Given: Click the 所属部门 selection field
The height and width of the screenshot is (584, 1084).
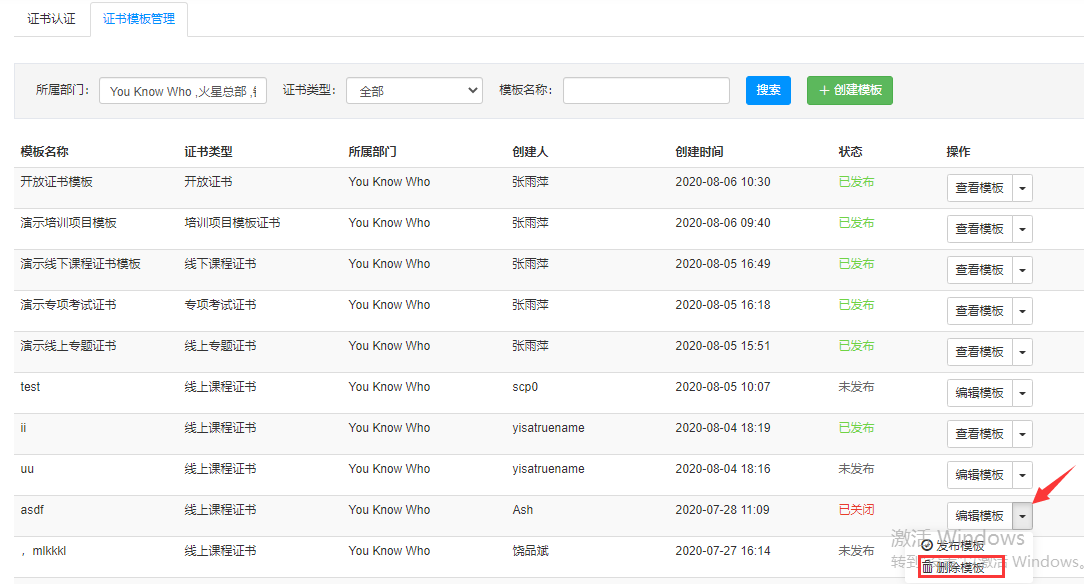Looking at the screenshot, I should tap(183, 91).
